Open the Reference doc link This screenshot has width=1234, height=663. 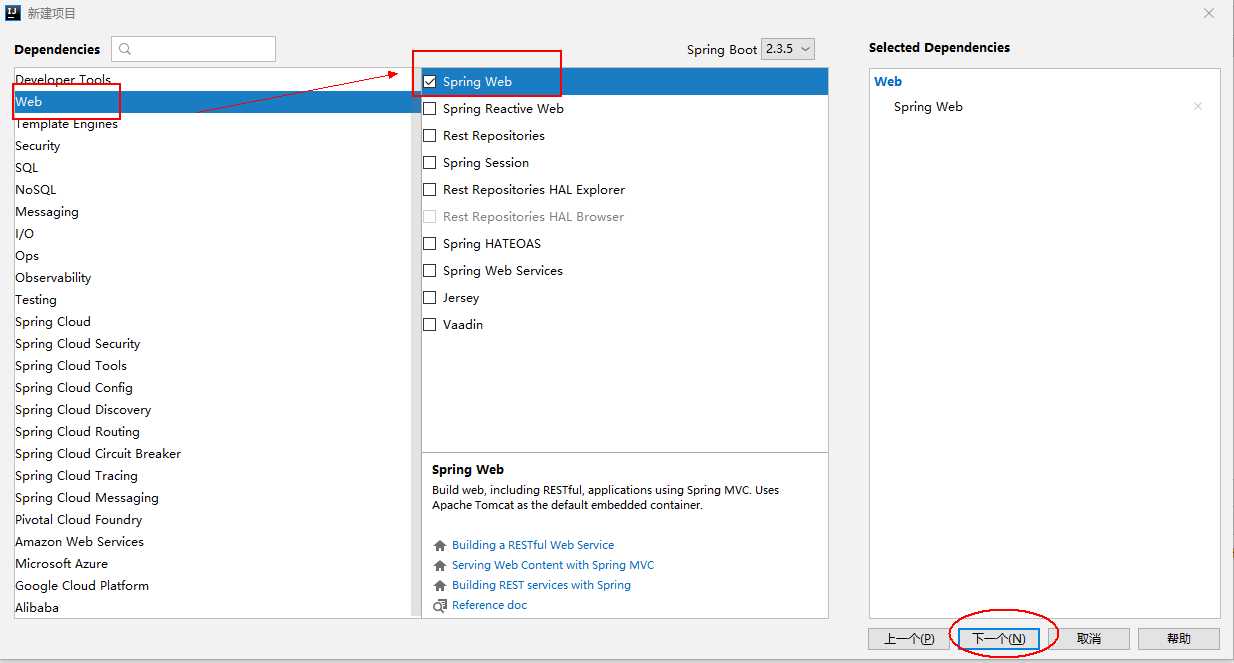489,605
